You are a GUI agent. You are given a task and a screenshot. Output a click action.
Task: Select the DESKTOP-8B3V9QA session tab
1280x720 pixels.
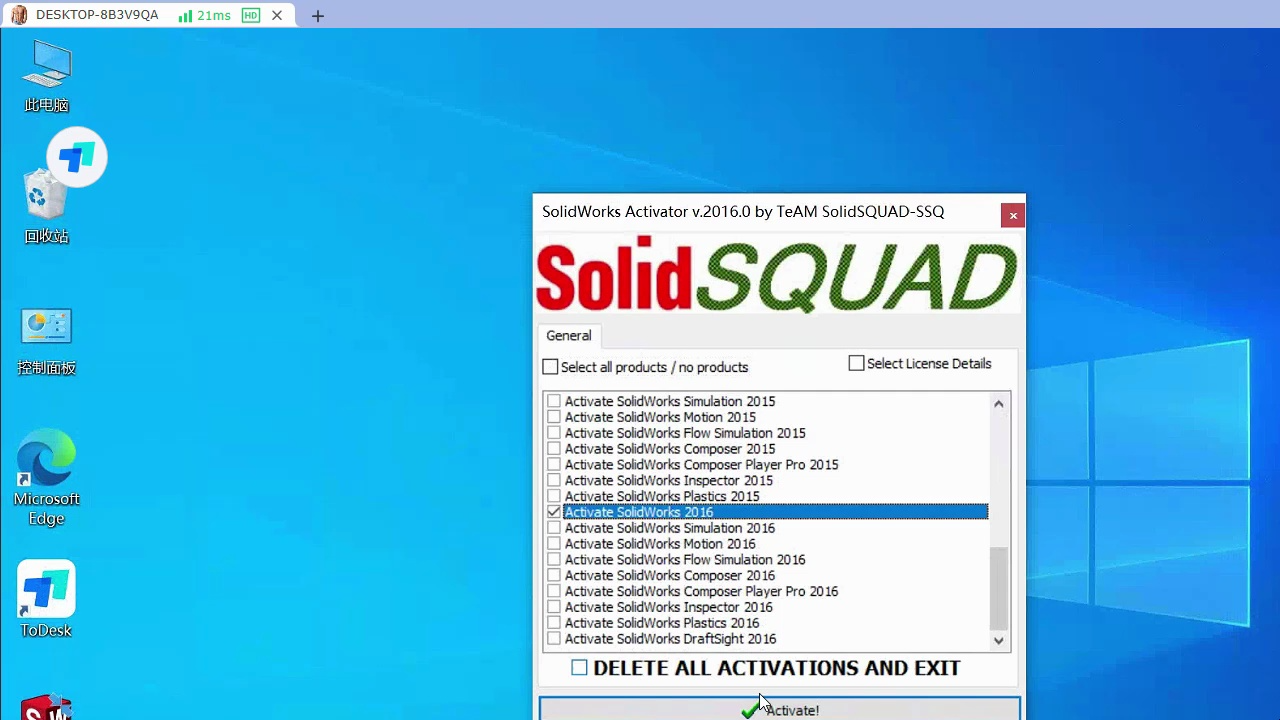[x=148, y=15]
